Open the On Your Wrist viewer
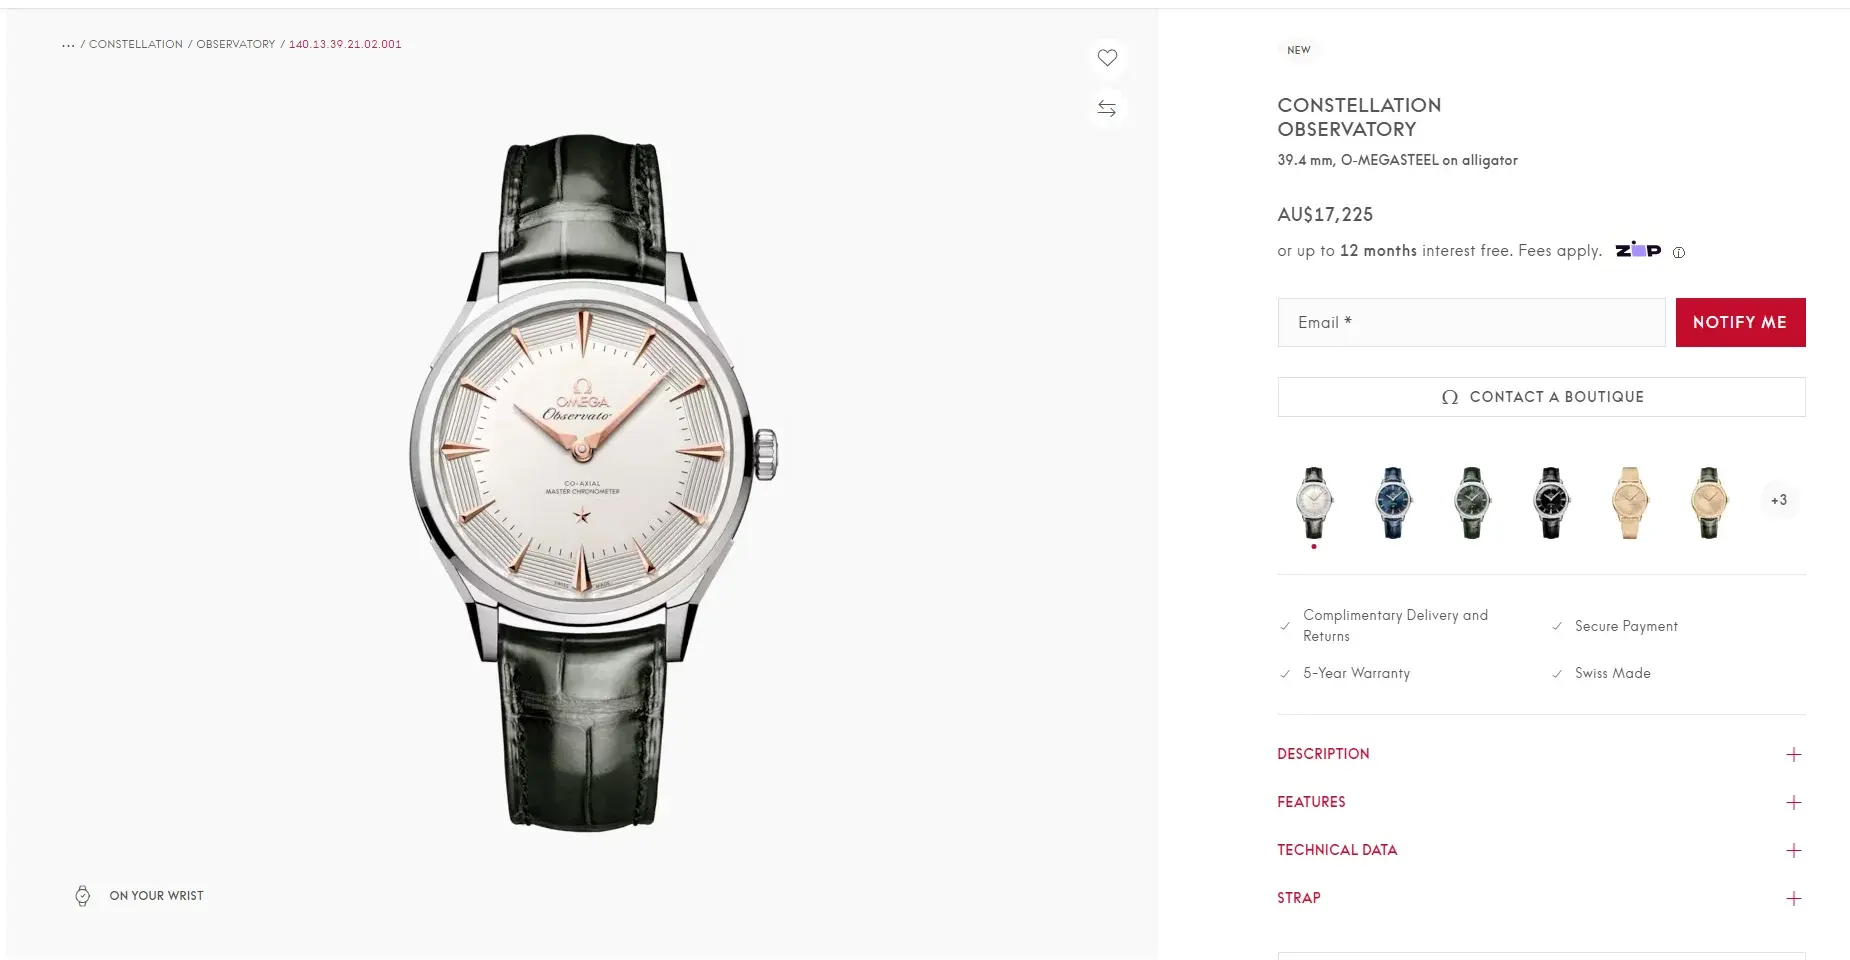Screen dimensions: 1850x960 (x=140, y=896)
